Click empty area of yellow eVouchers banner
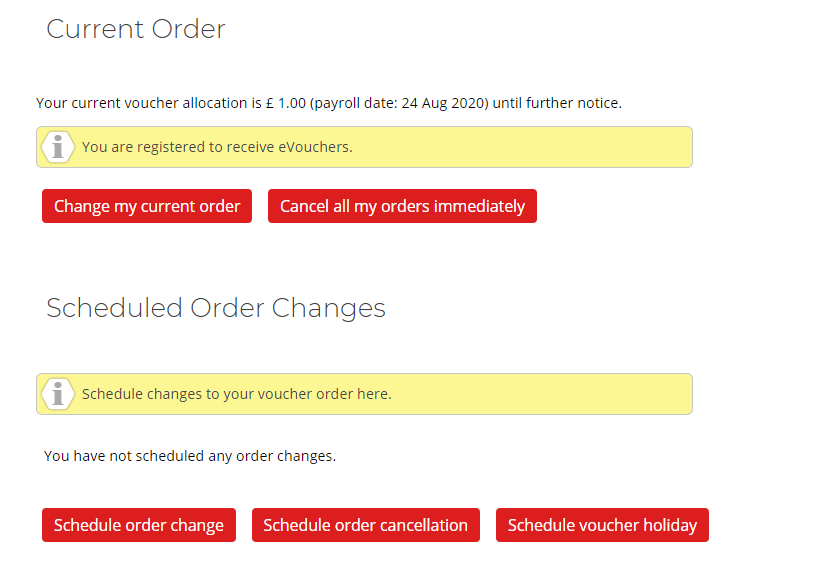 523,147
